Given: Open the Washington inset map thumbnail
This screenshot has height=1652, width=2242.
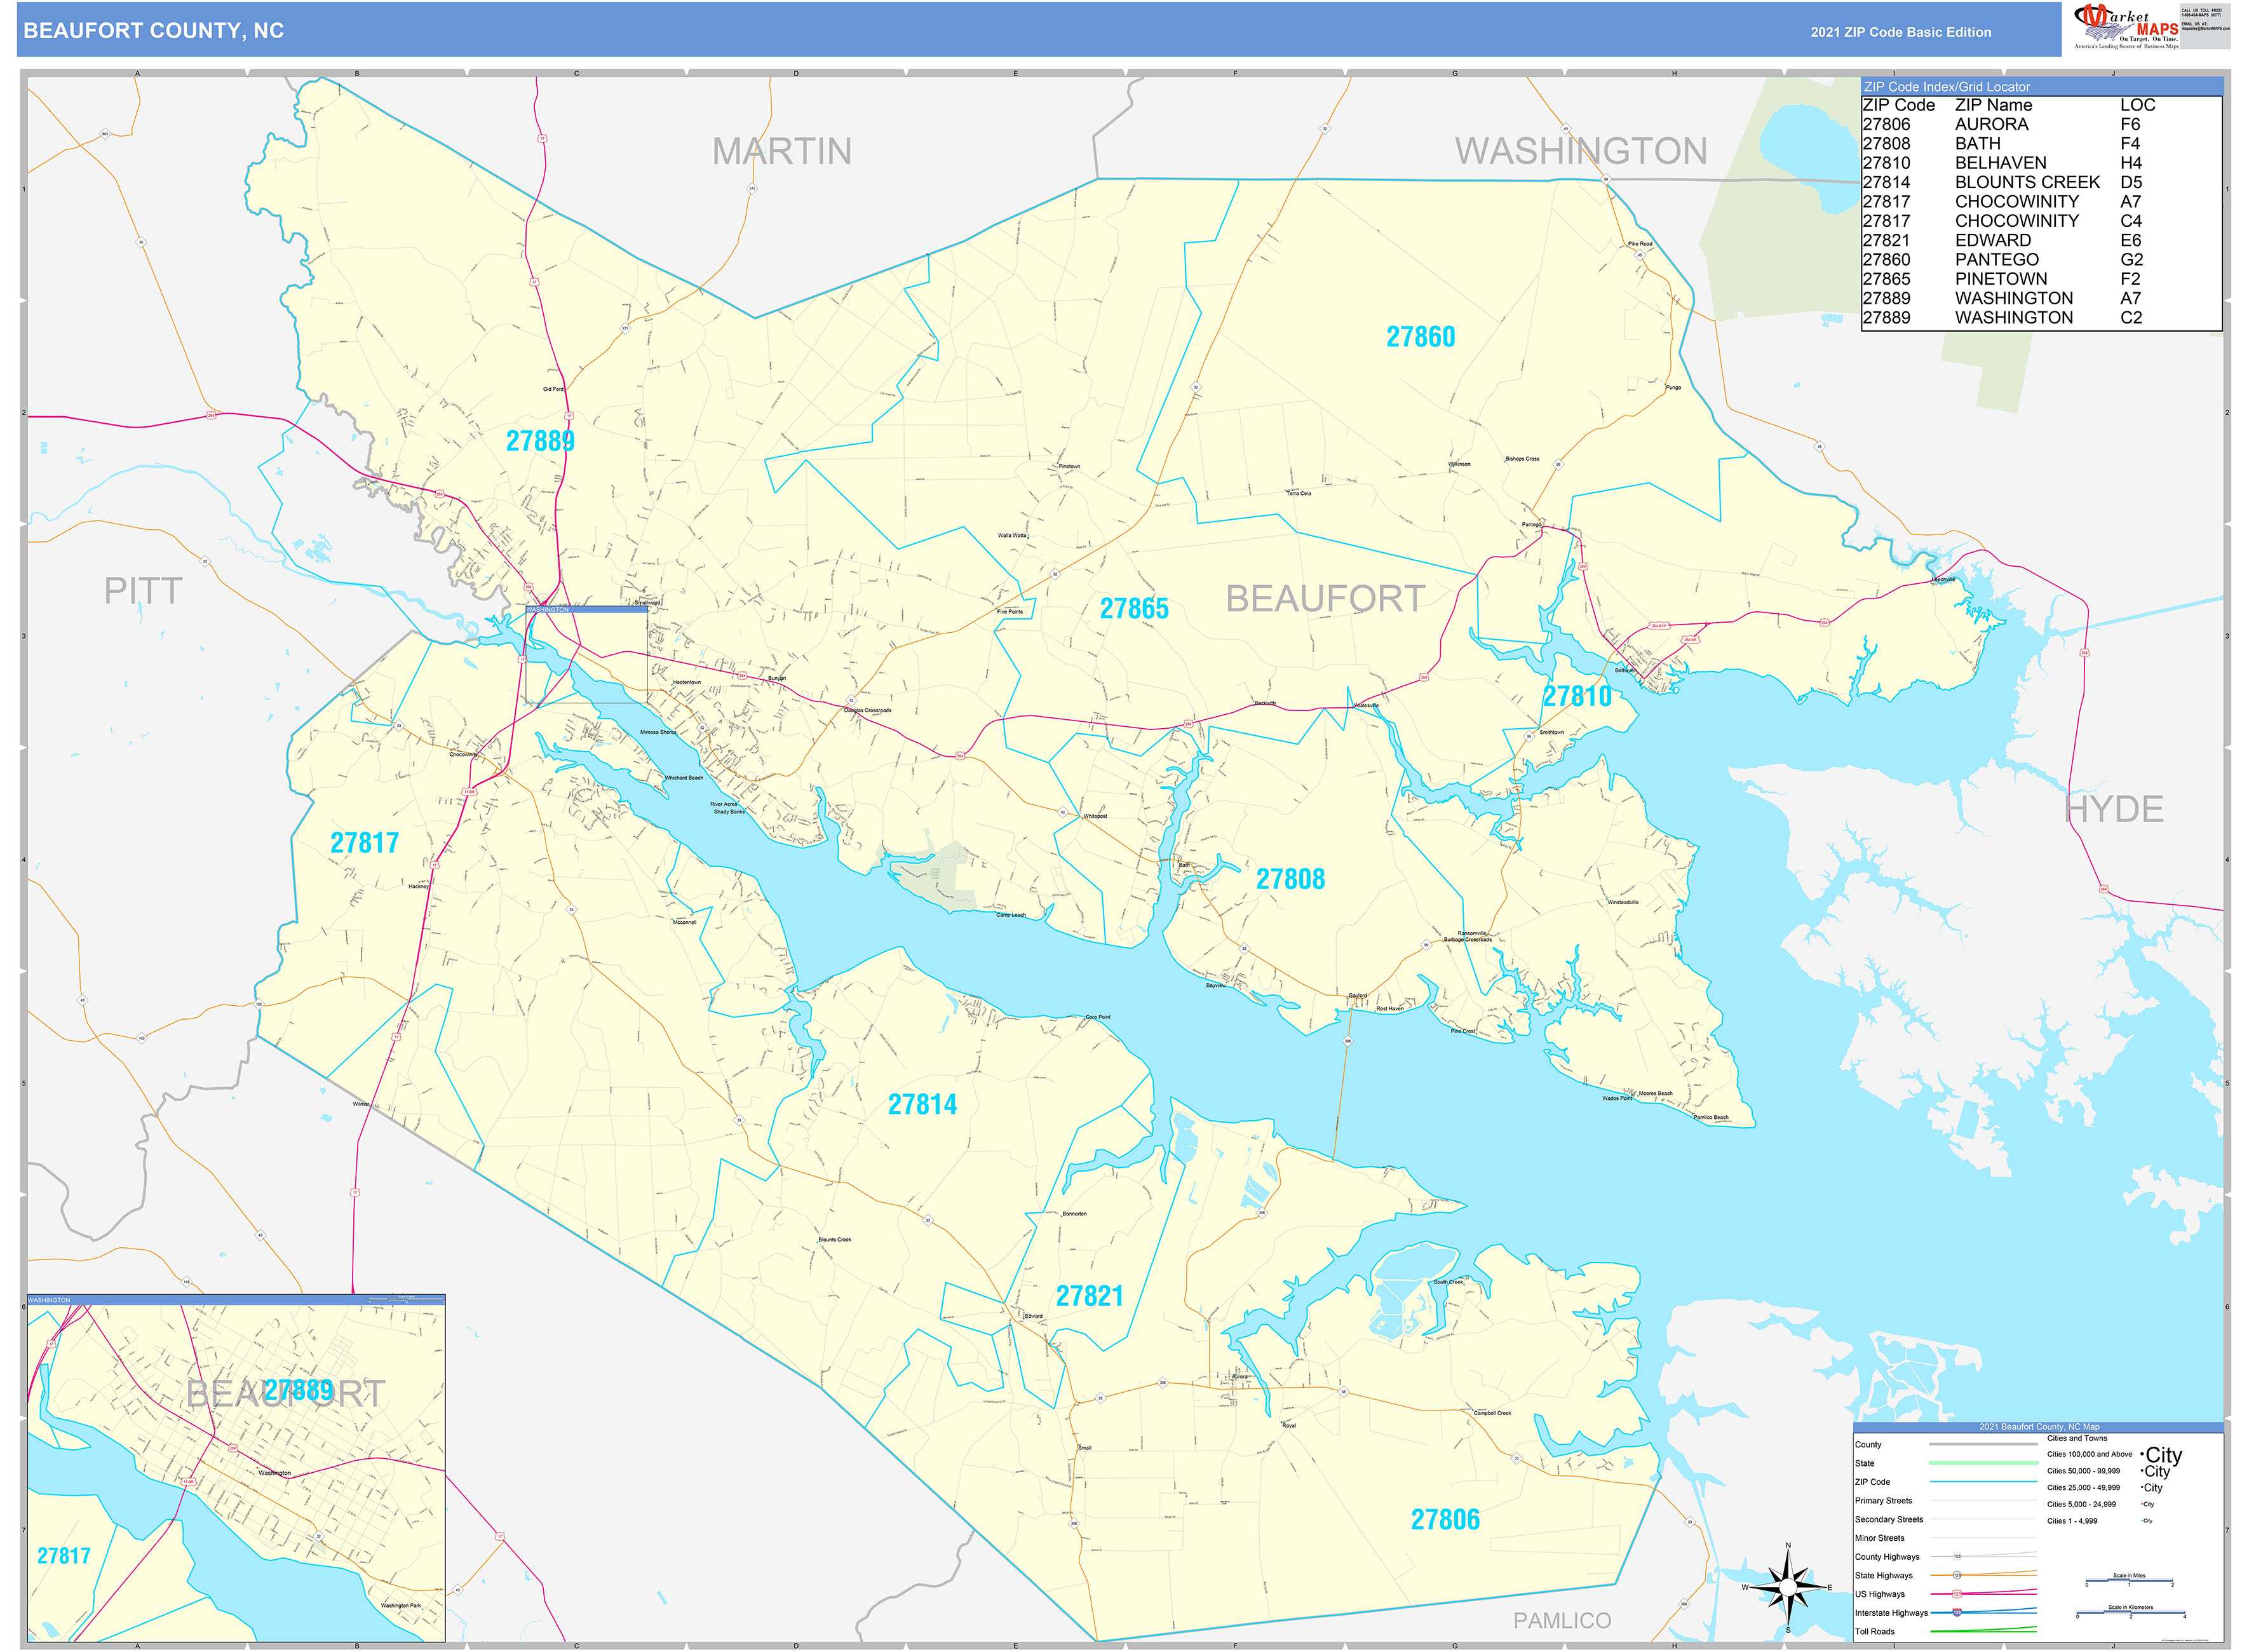Looking at the screenshot, I should 236,1468.
